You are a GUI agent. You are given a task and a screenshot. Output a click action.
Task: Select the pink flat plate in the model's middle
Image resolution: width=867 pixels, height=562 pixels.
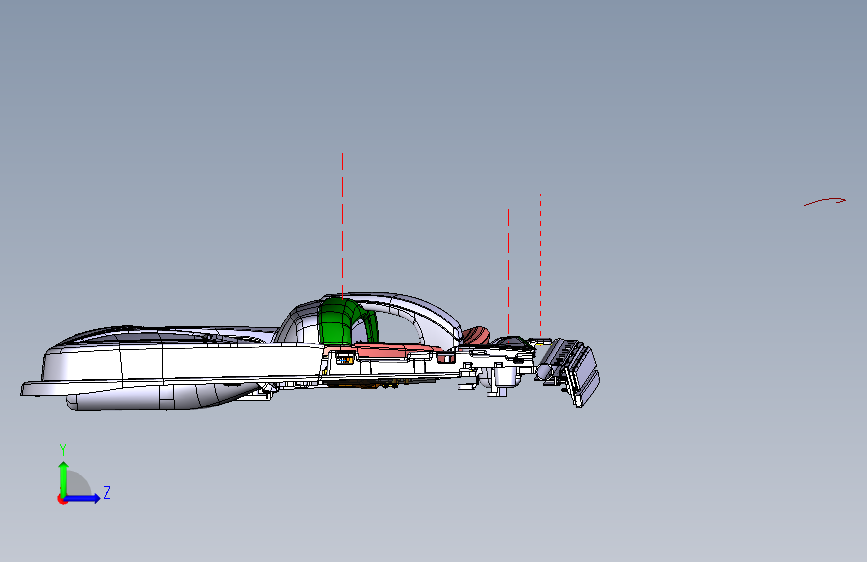pyautogui.click(x=394, y=350)
